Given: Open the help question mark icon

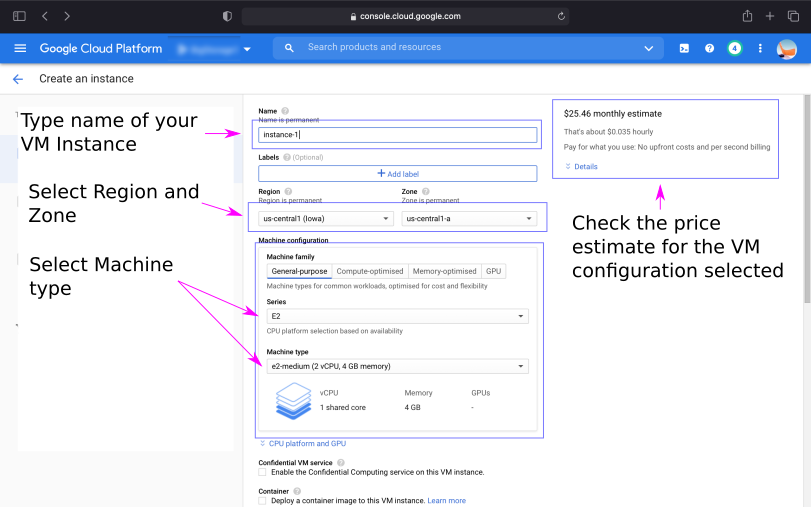Looking at the screenshot, I should click(709, 48).
